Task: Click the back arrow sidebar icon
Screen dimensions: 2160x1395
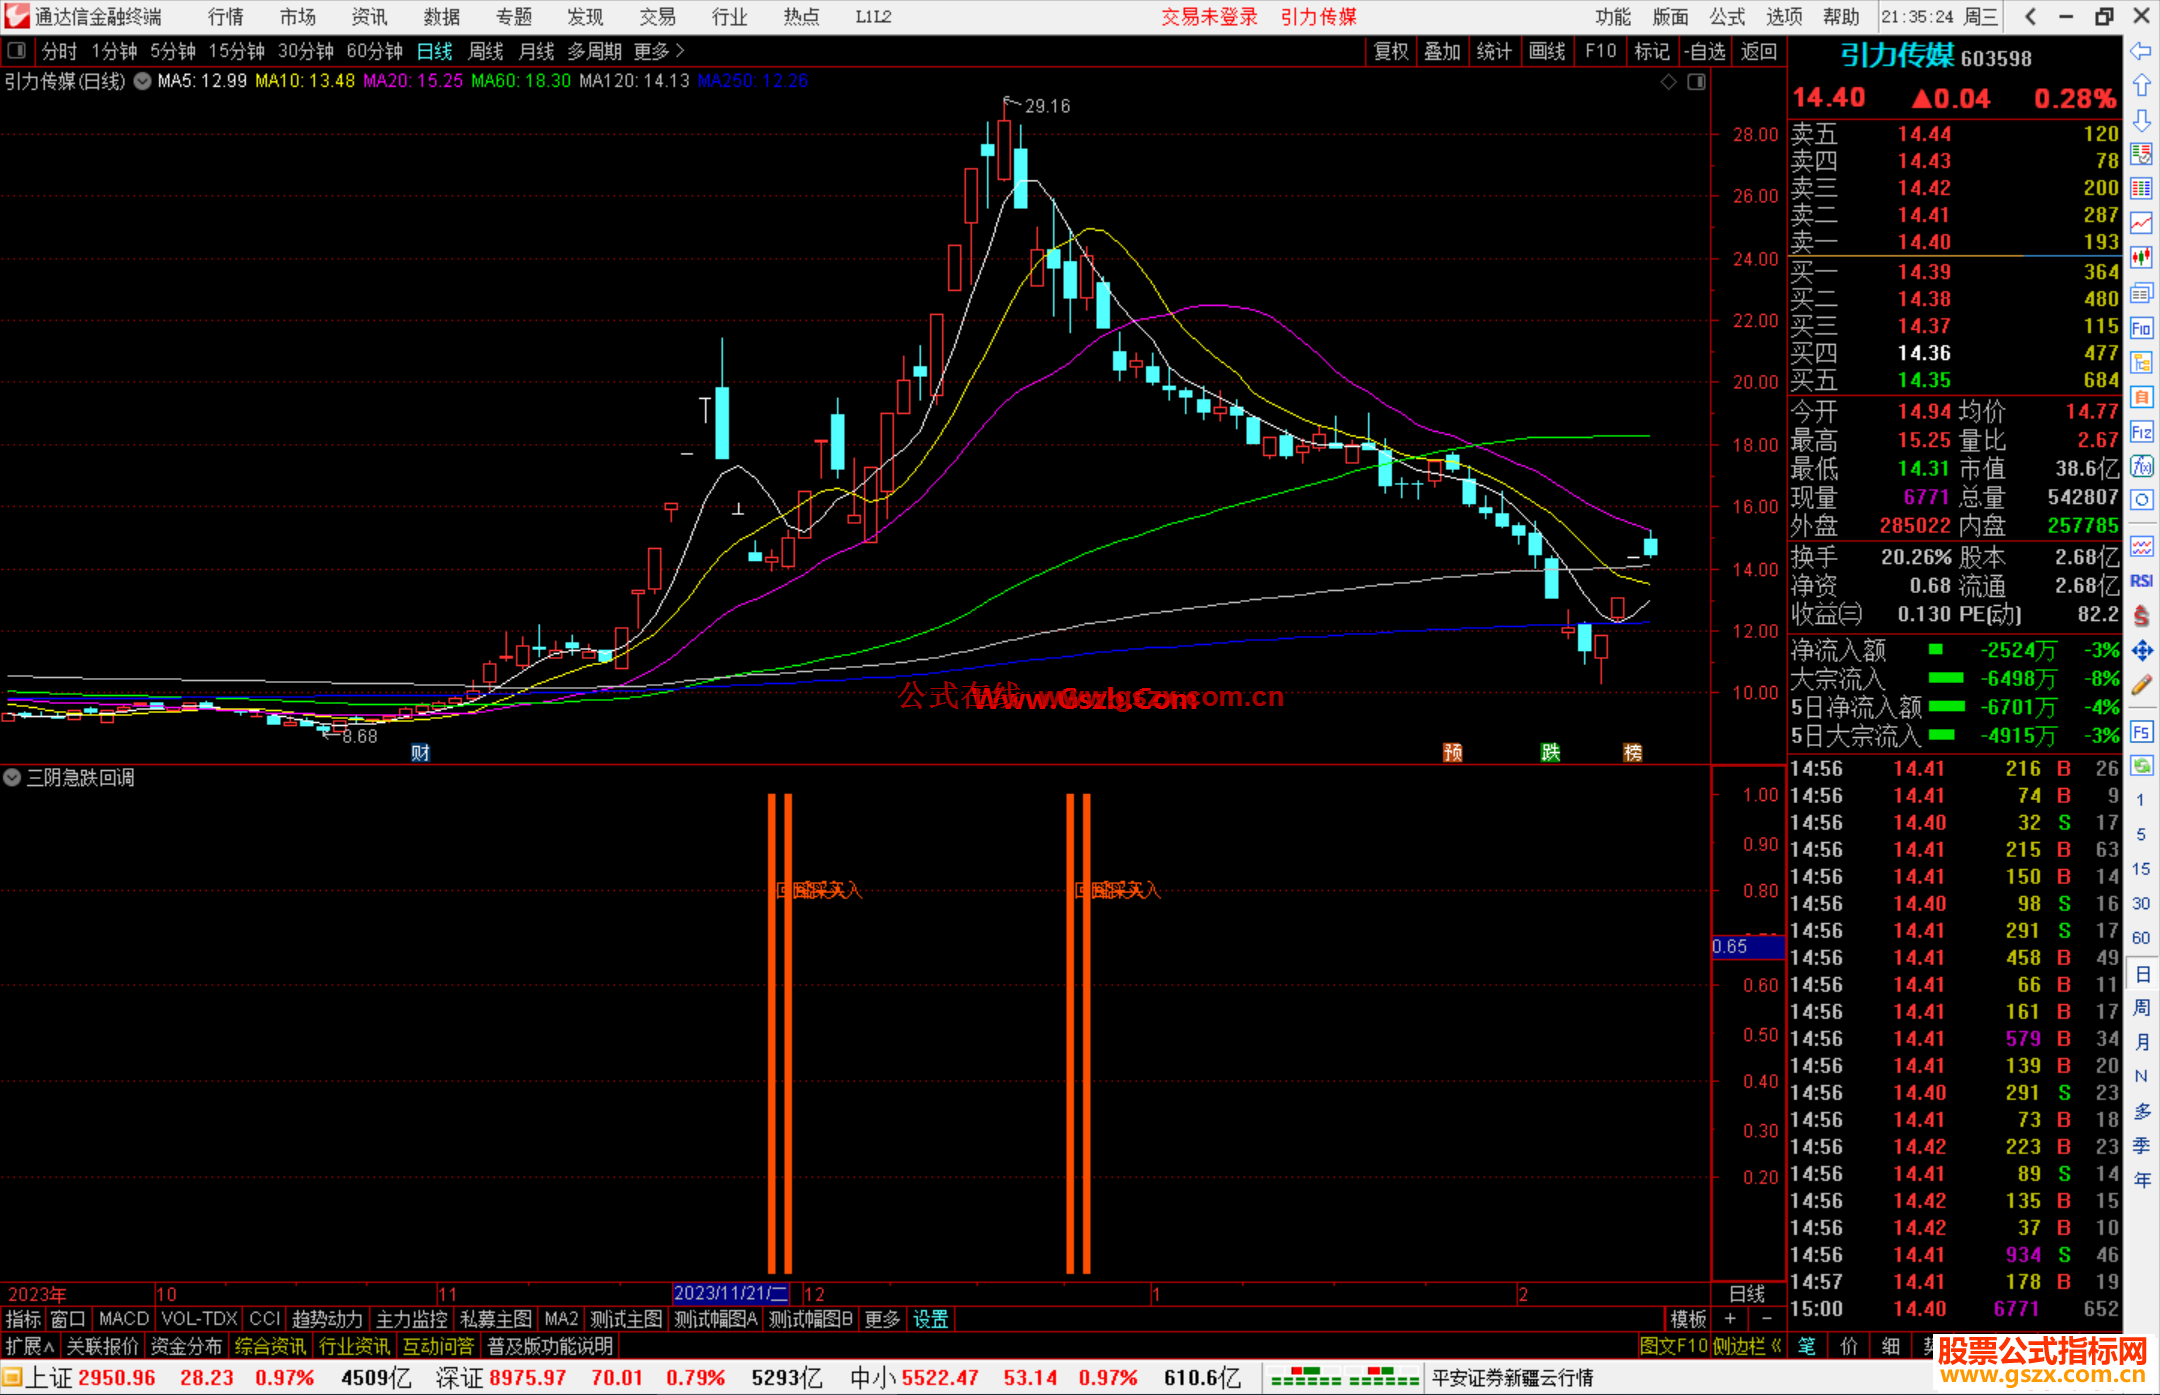Action: click(x=2141, y=51)
